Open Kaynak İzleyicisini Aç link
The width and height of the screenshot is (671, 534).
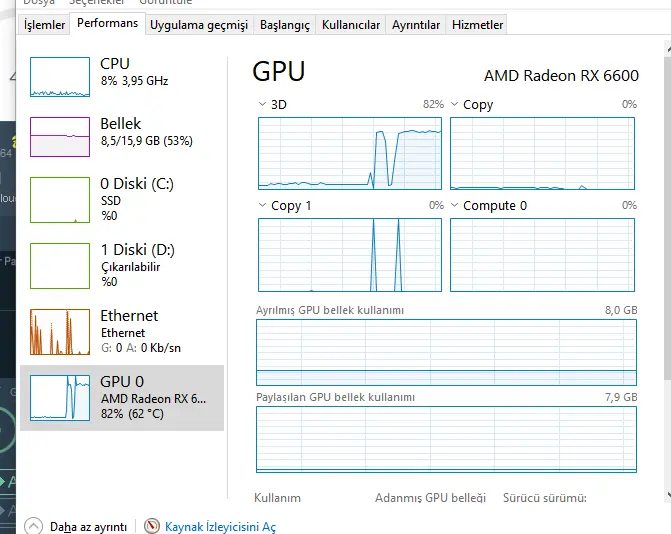(x=220, y=527)
